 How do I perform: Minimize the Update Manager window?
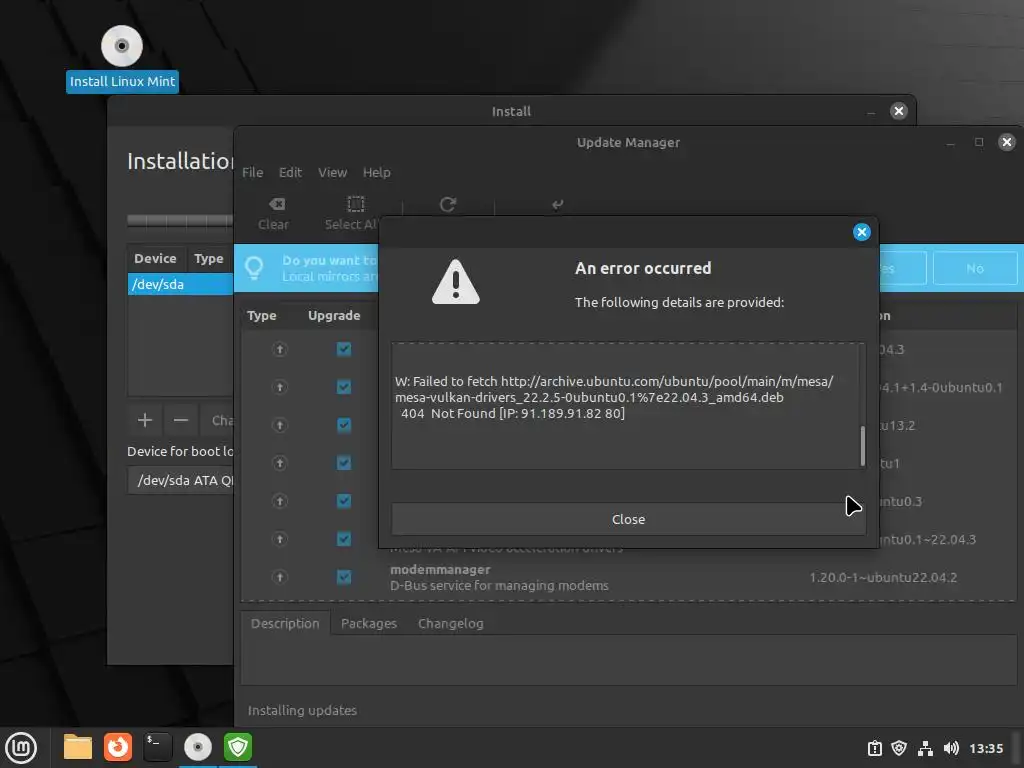[950, 144]
